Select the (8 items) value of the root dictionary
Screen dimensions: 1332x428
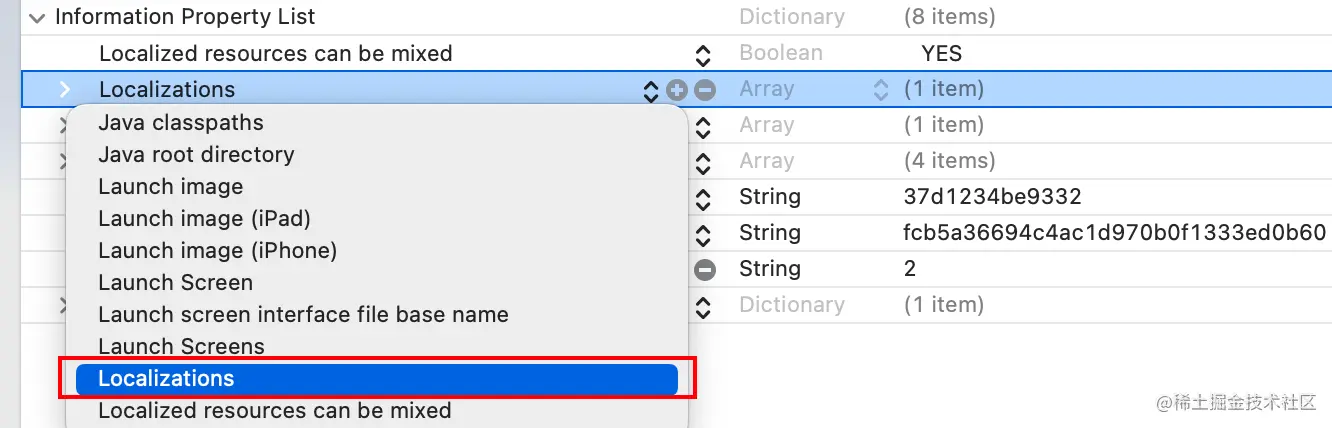click(x=949, y=17)
